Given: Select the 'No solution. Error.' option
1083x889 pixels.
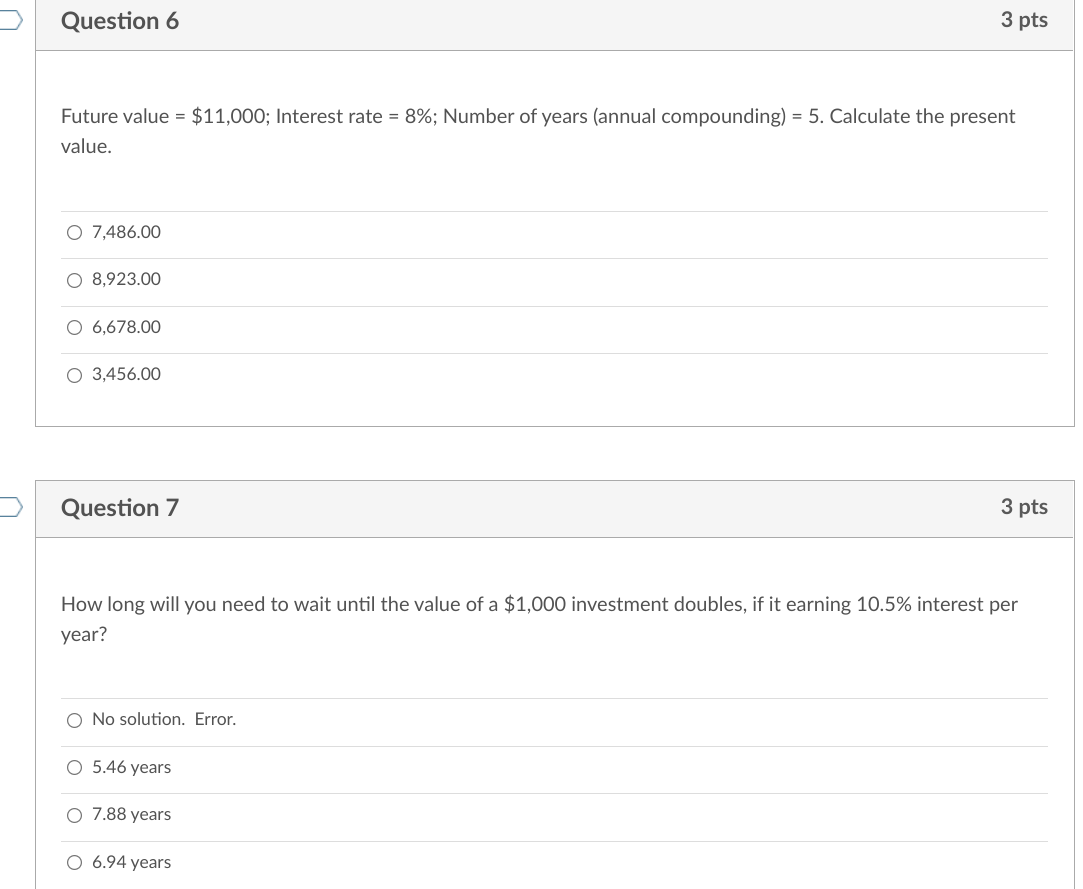Looking at the screenshot, I should (162, 719).
